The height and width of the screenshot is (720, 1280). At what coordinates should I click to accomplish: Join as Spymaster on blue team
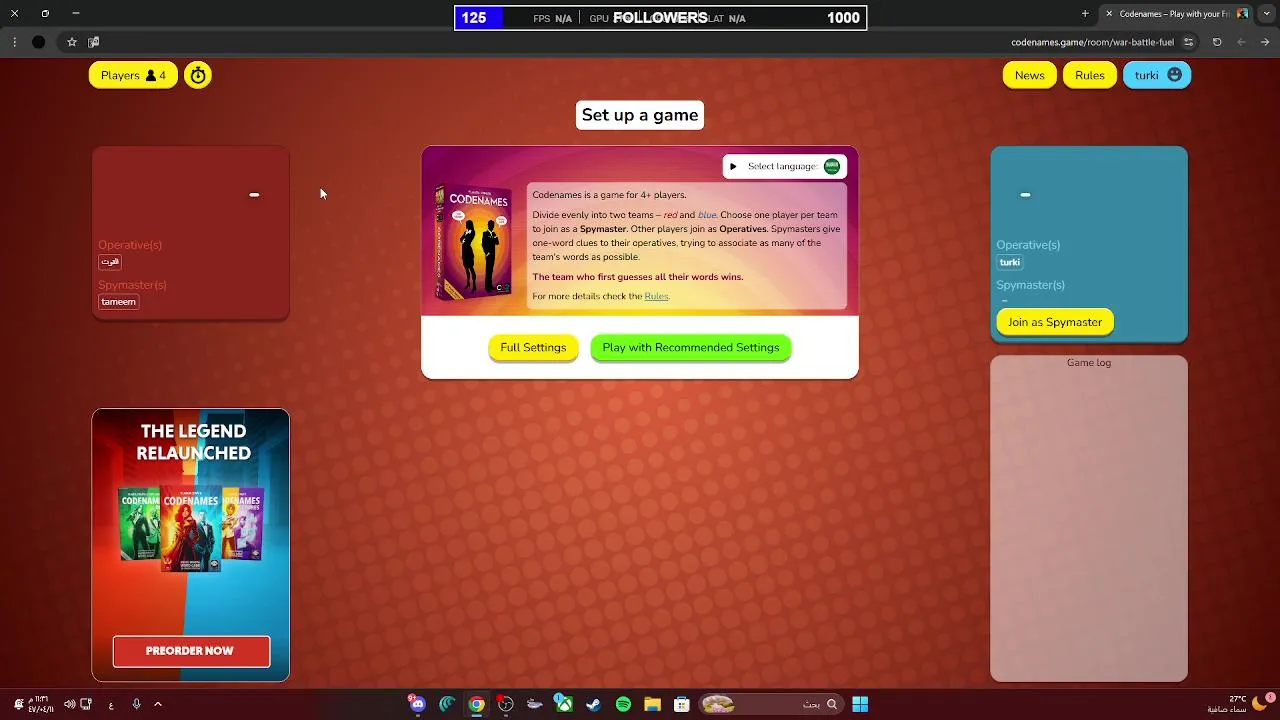(1055, 322)
